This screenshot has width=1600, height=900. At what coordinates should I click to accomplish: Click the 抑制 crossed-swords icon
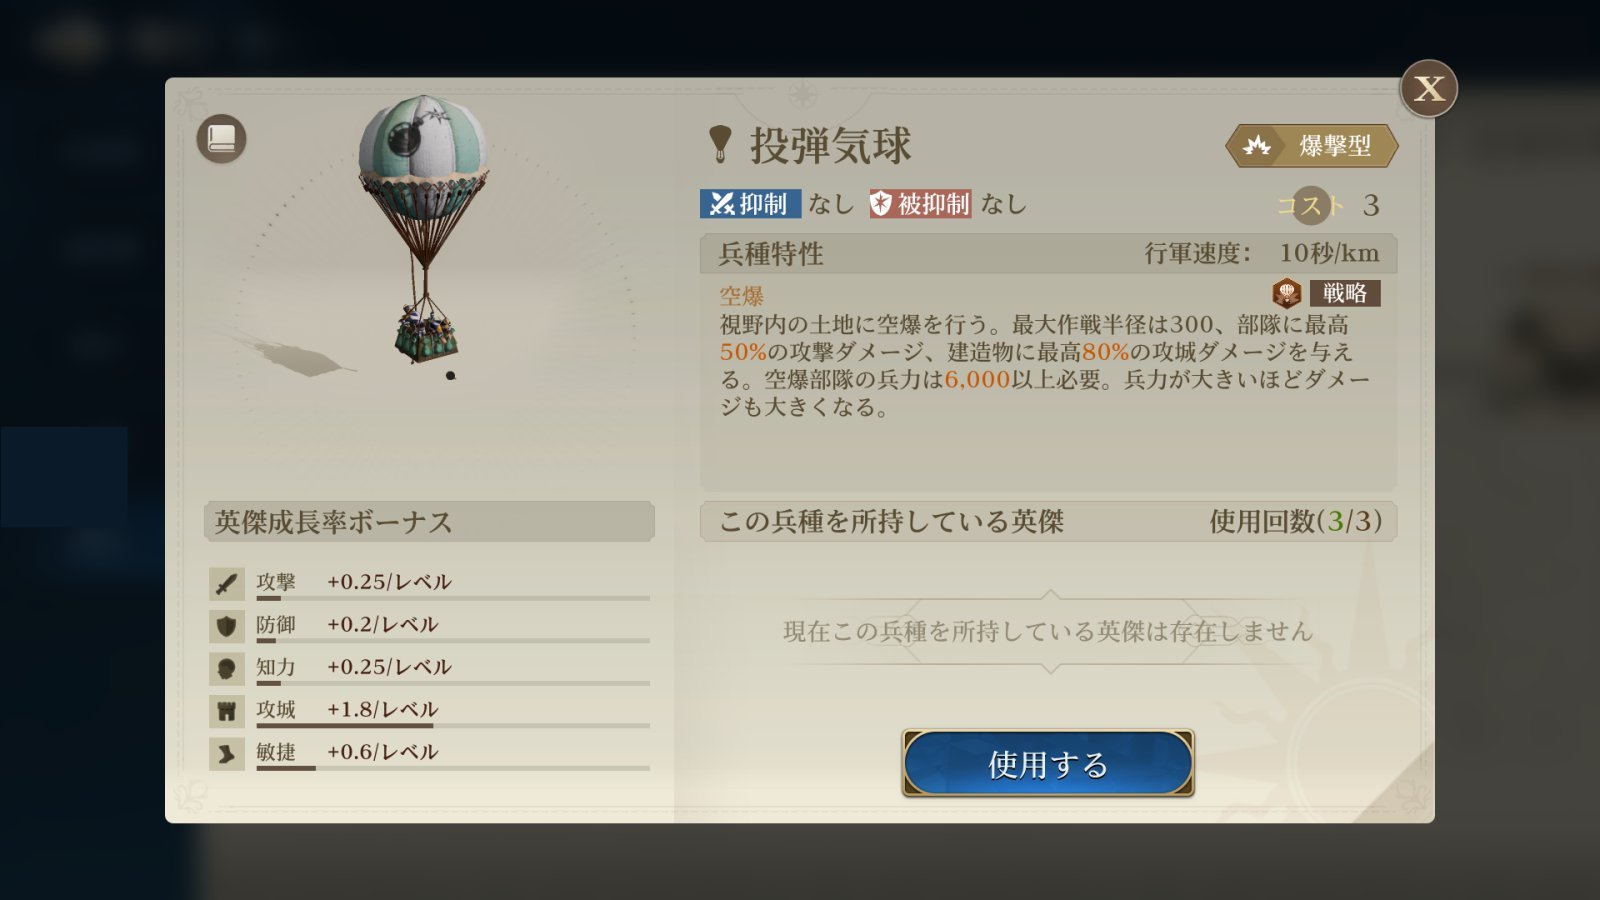722,204
